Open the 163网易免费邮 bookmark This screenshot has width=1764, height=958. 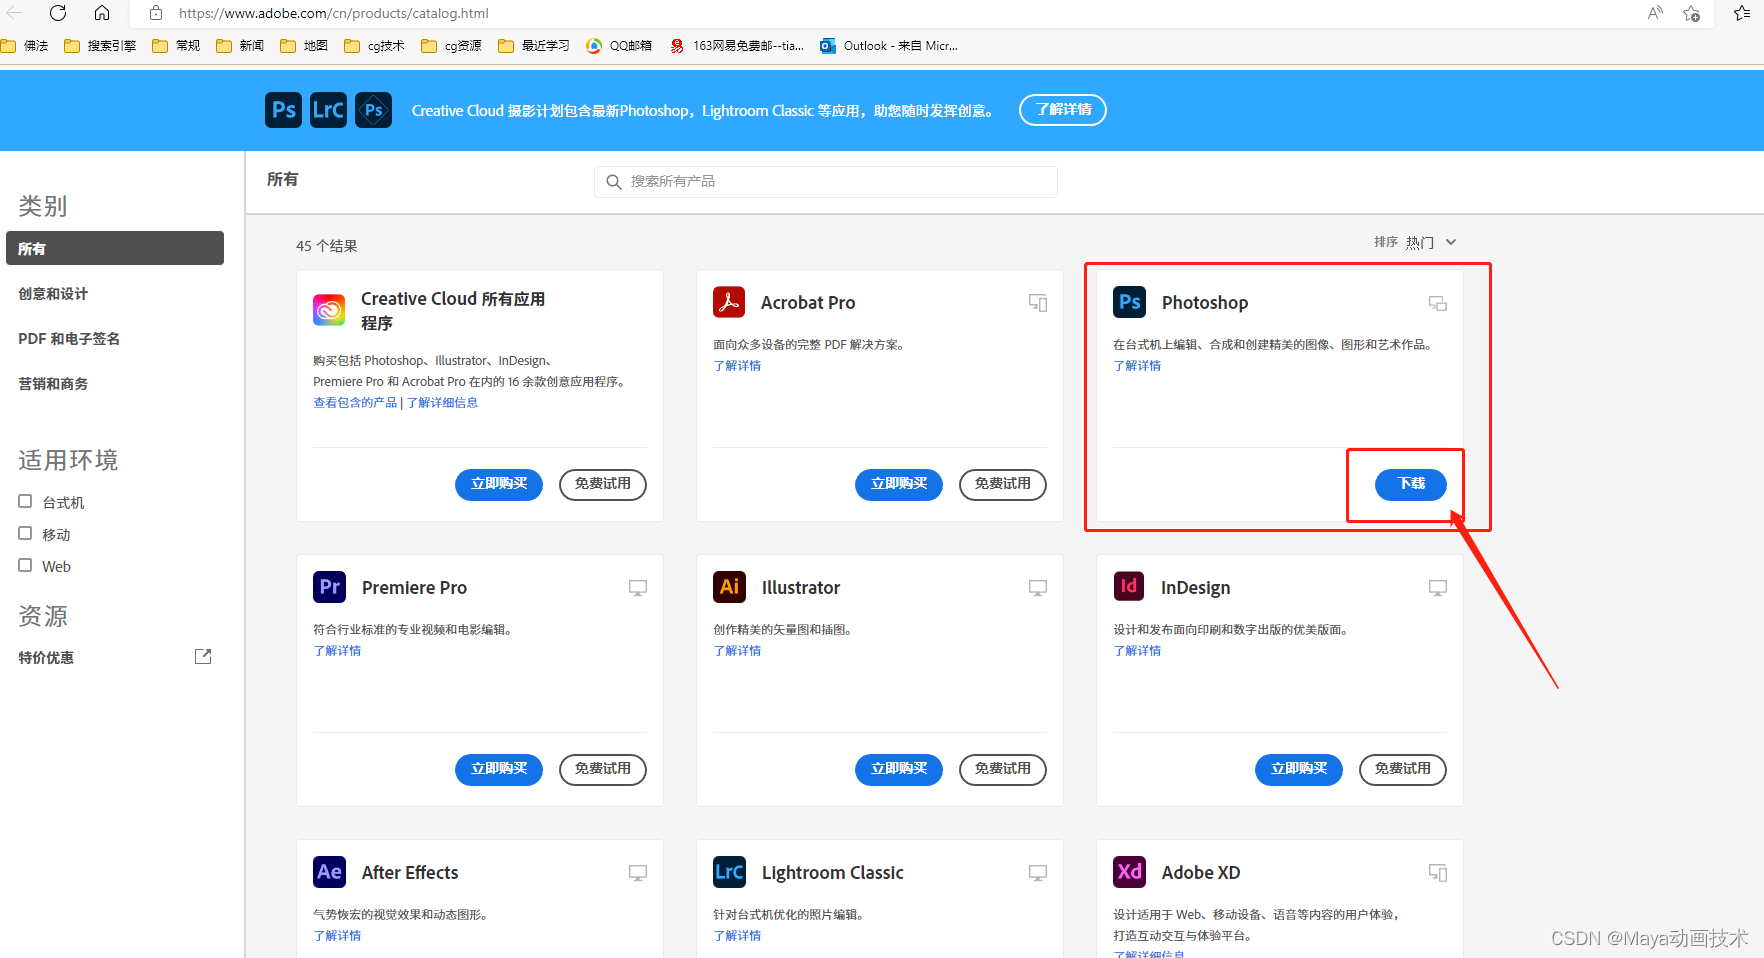click(x=737, y=46)
